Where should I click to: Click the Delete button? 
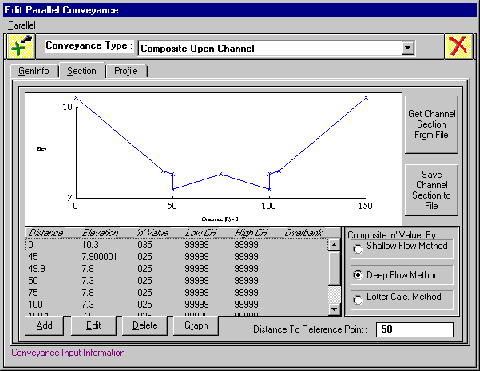coord(145,325)
